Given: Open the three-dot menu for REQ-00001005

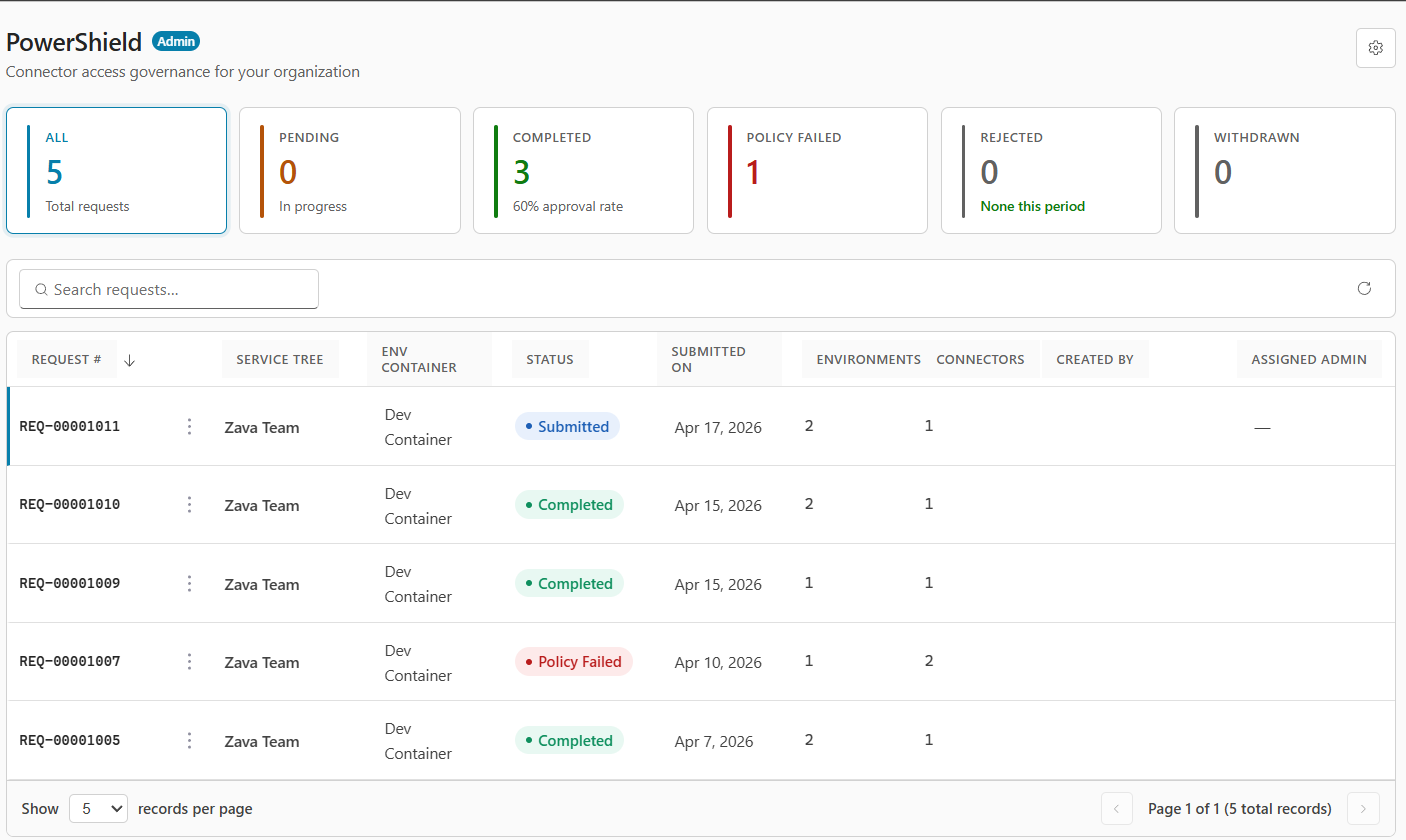Looking at the screenshot, I should click(x=190, y=741).
